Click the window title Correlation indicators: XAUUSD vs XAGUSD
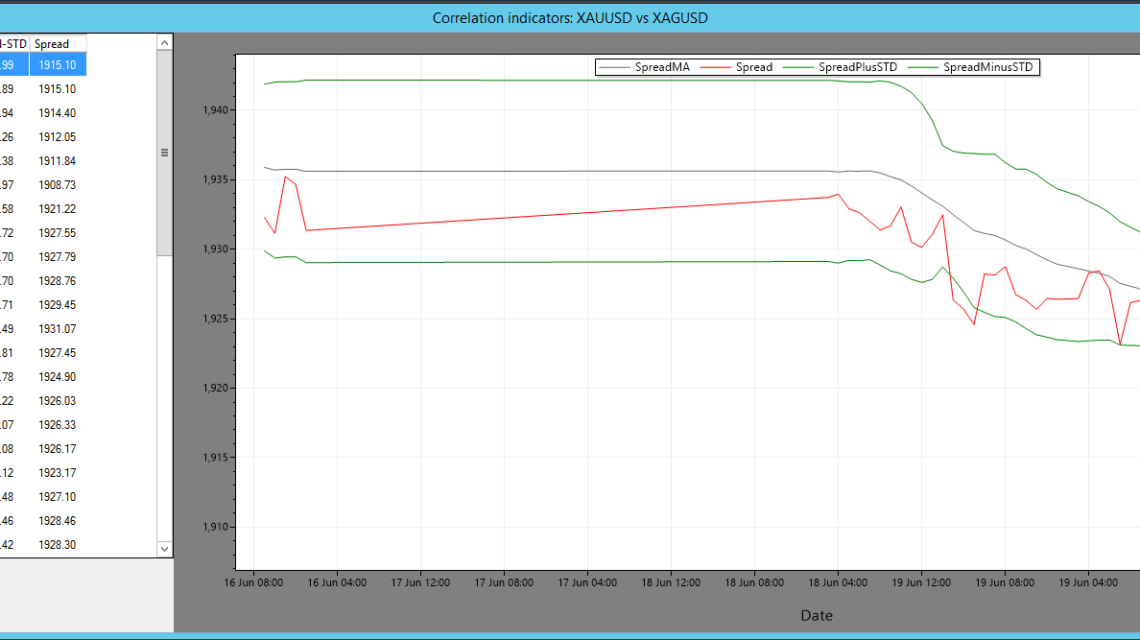The image size is (1140, 640). (x=570, y=18)
